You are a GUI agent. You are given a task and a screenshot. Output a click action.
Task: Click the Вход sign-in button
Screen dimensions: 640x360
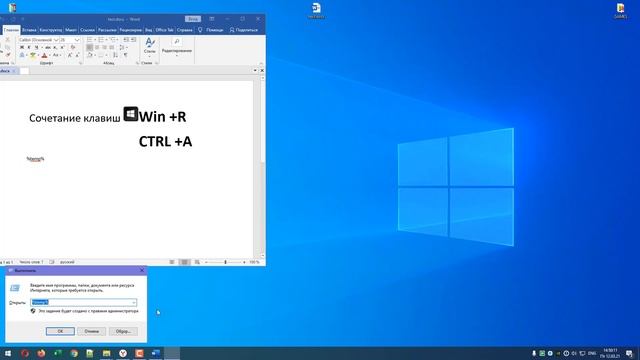(193, 19)
